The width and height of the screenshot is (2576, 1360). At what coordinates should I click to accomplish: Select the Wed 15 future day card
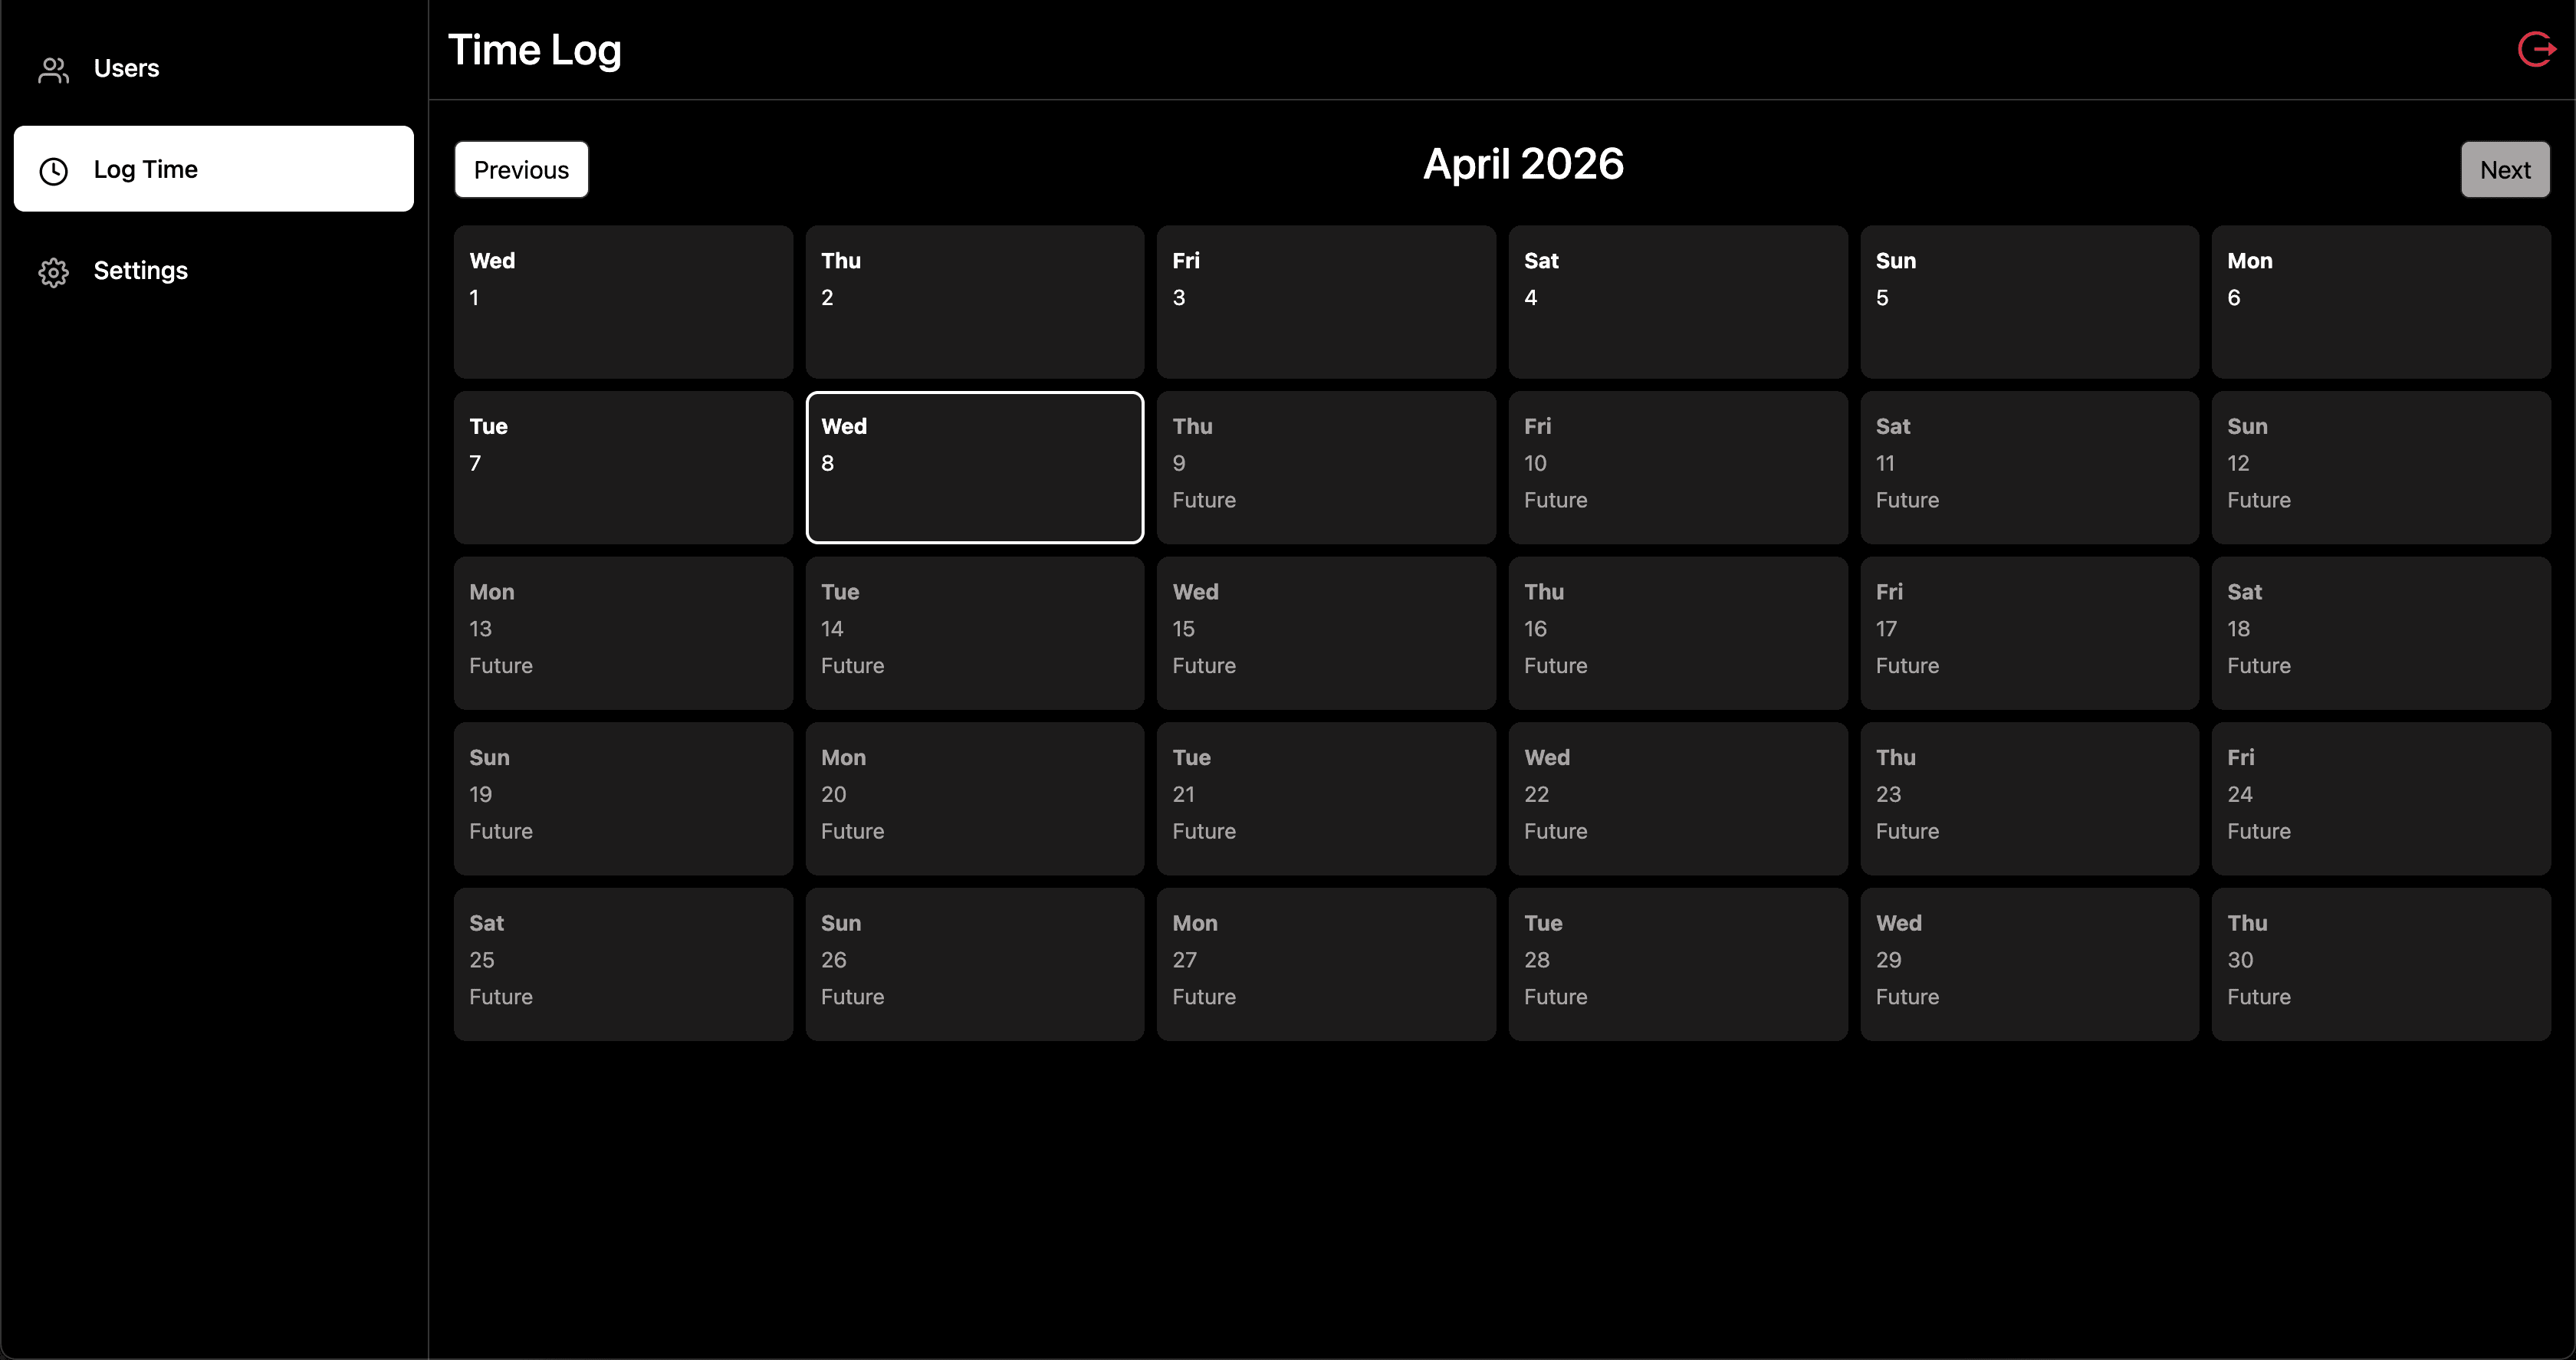(x=1326, y=633)
